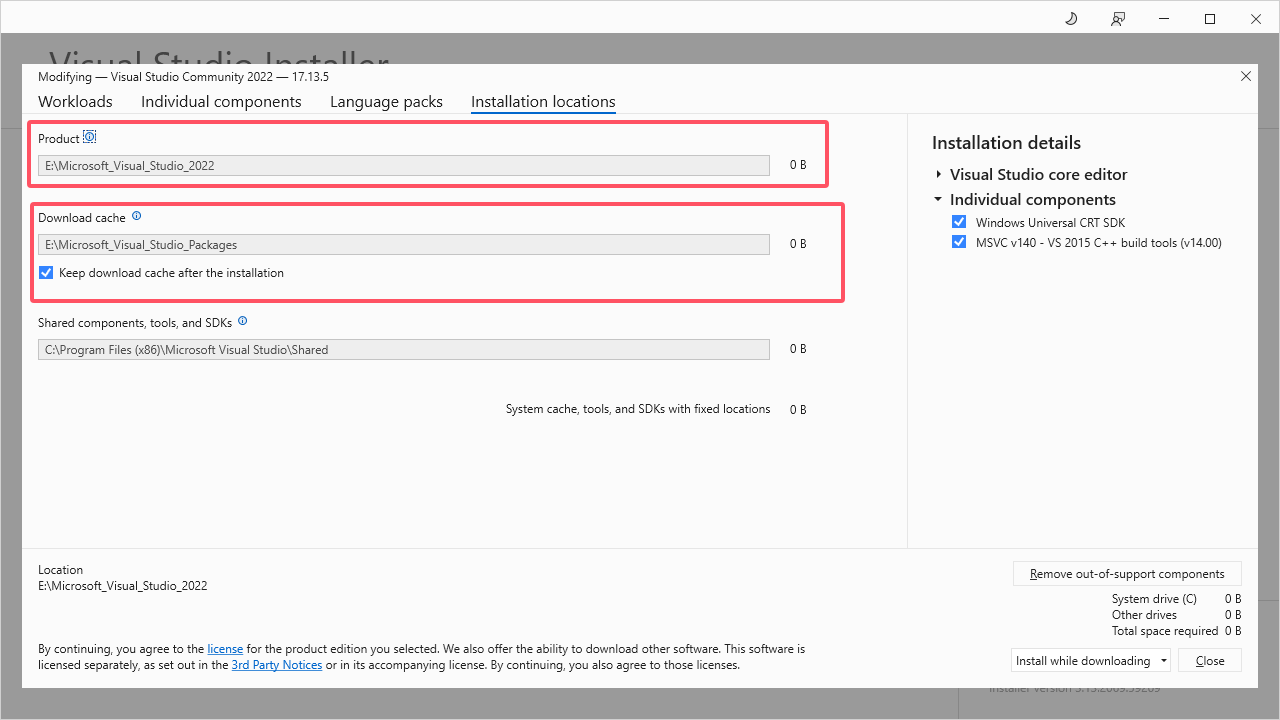The width and height of the screenshot is (1280, 720).
Task: Switch to the Language packs tab
Action: tap(386, 102)
